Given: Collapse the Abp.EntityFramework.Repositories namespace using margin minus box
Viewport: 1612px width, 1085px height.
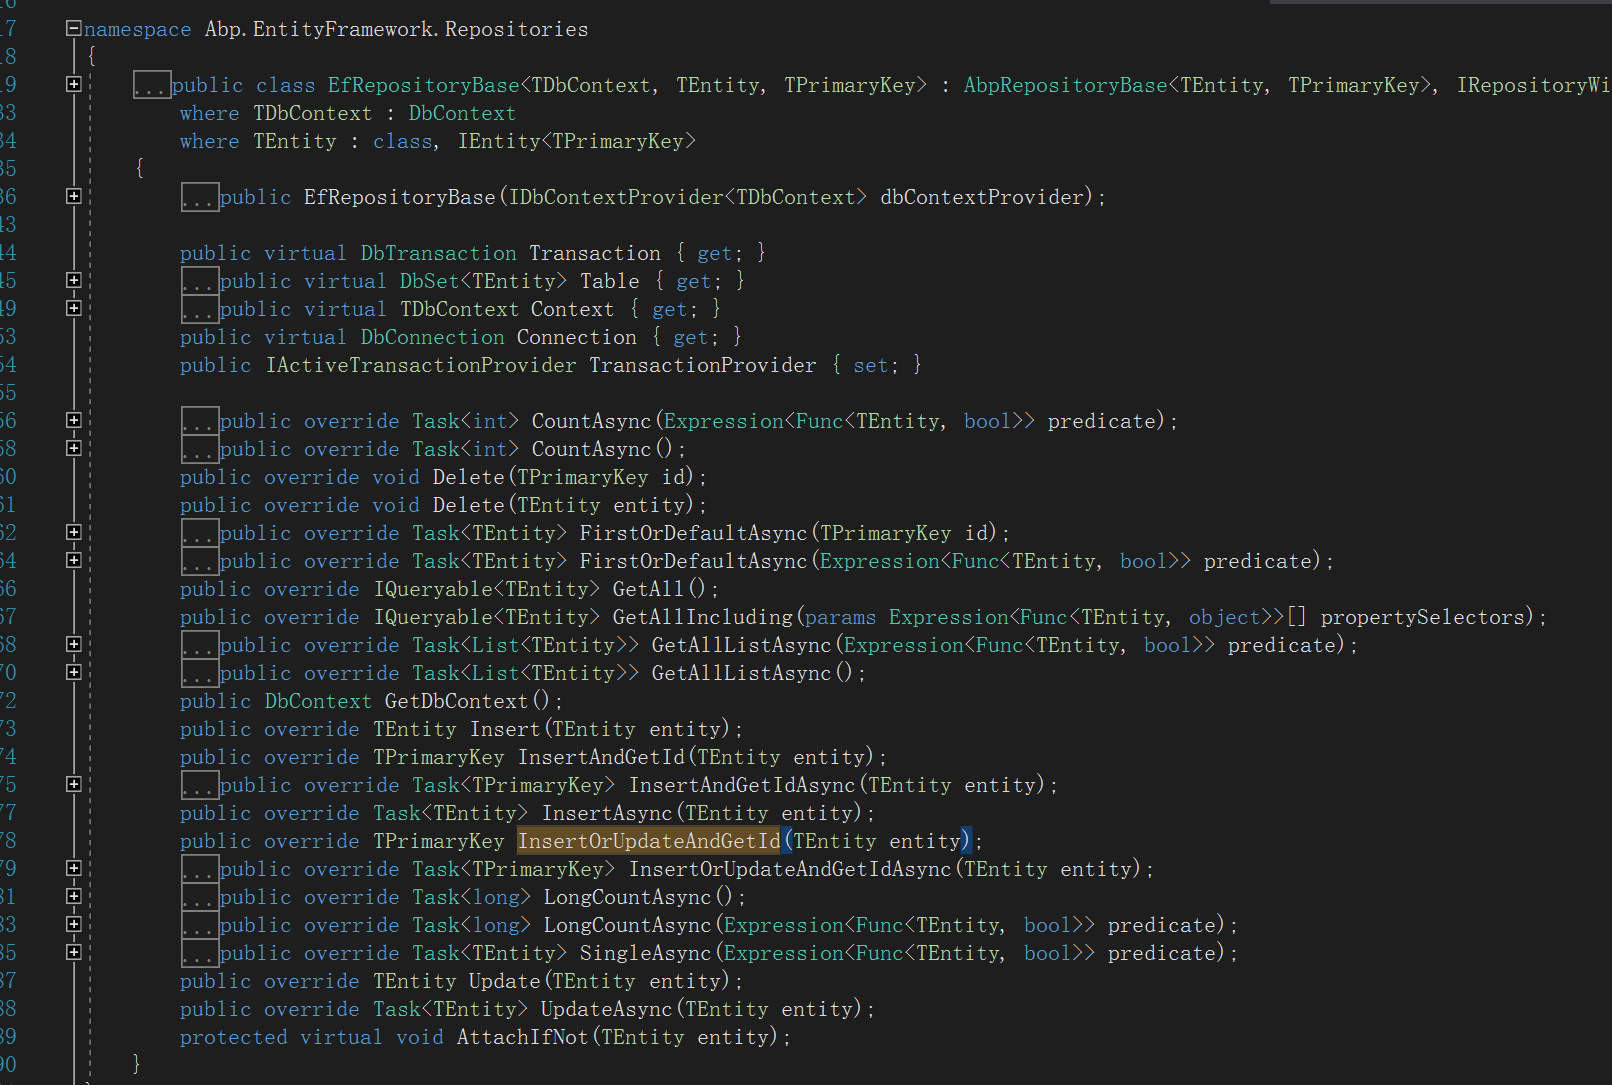Looking at the screenshot, I should pyautogui.click(x=73, y=29).
